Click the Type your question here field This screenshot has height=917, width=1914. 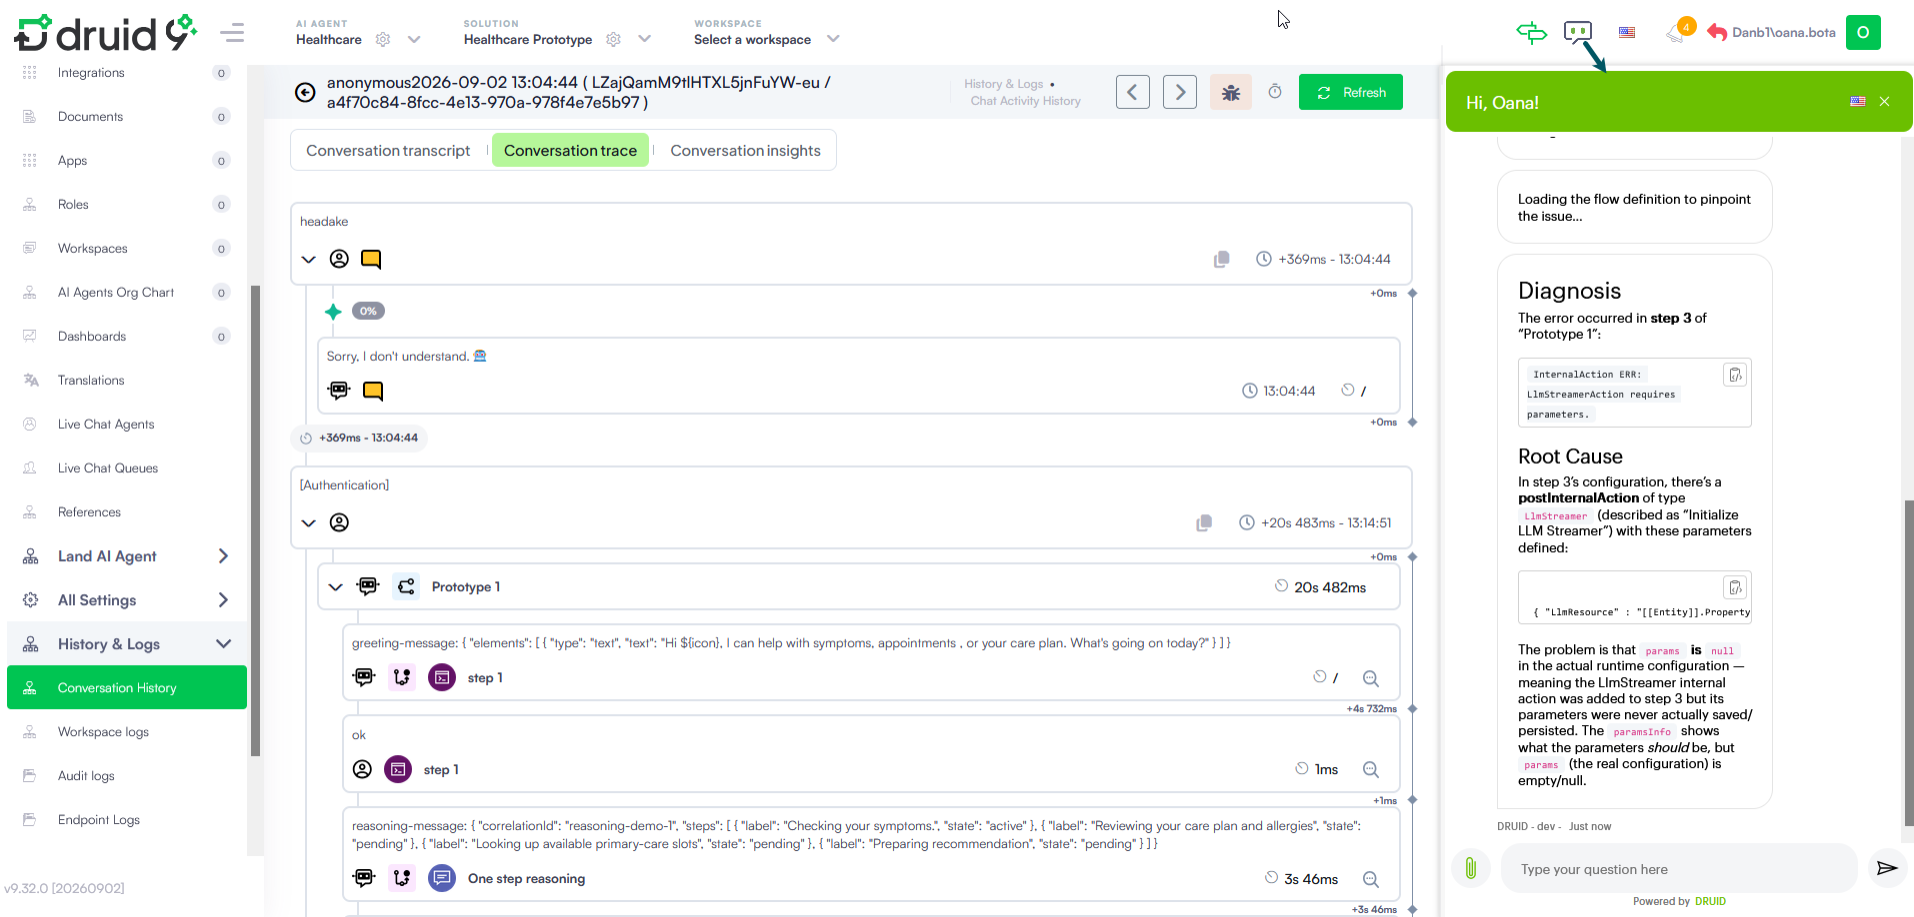(1678, 869)
